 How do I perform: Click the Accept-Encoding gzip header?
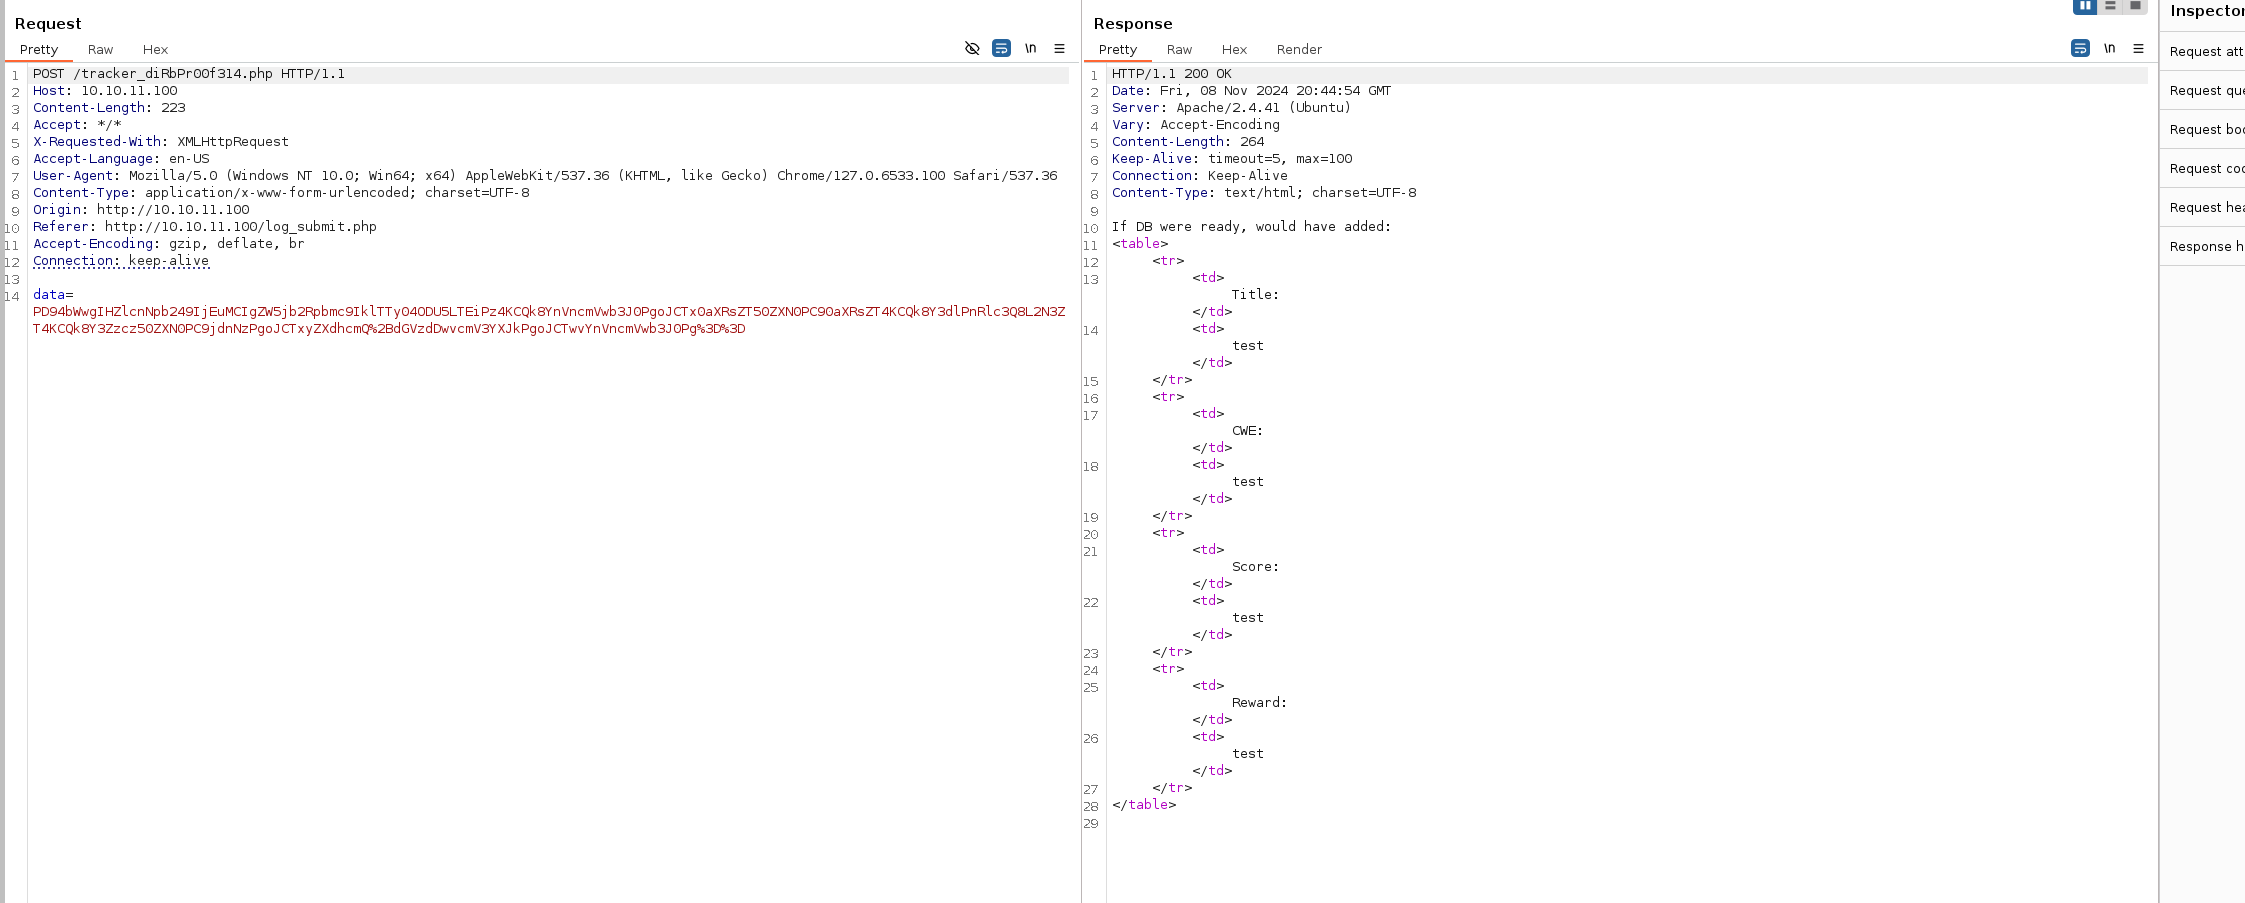tap(169, 244)
